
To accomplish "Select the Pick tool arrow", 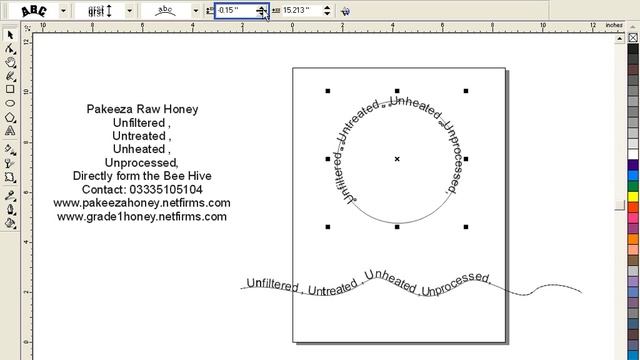I will 10,35.
